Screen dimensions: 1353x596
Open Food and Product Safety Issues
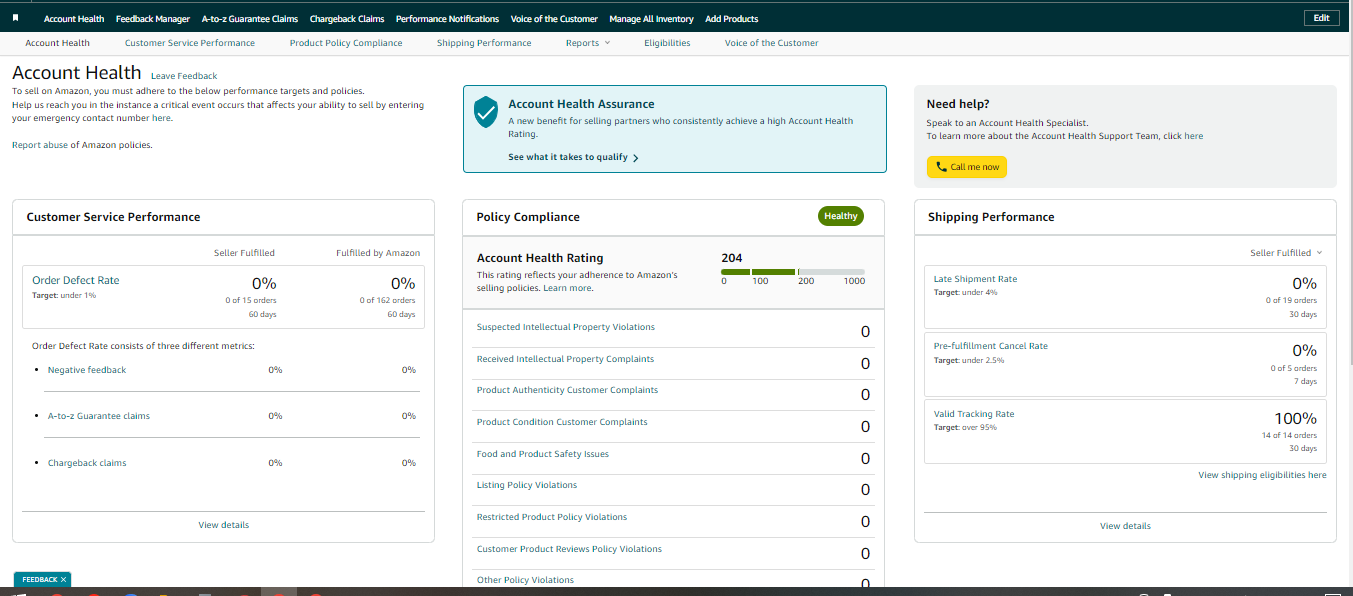coord(543,454)
